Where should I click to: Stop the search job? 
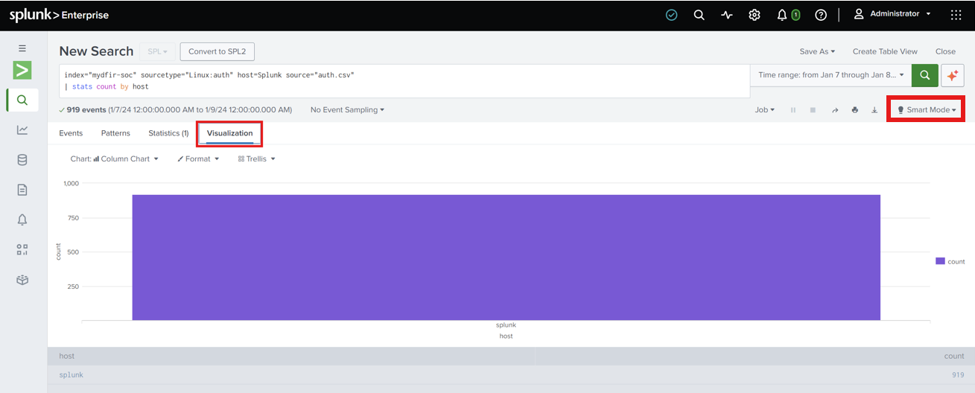[813, 110]
